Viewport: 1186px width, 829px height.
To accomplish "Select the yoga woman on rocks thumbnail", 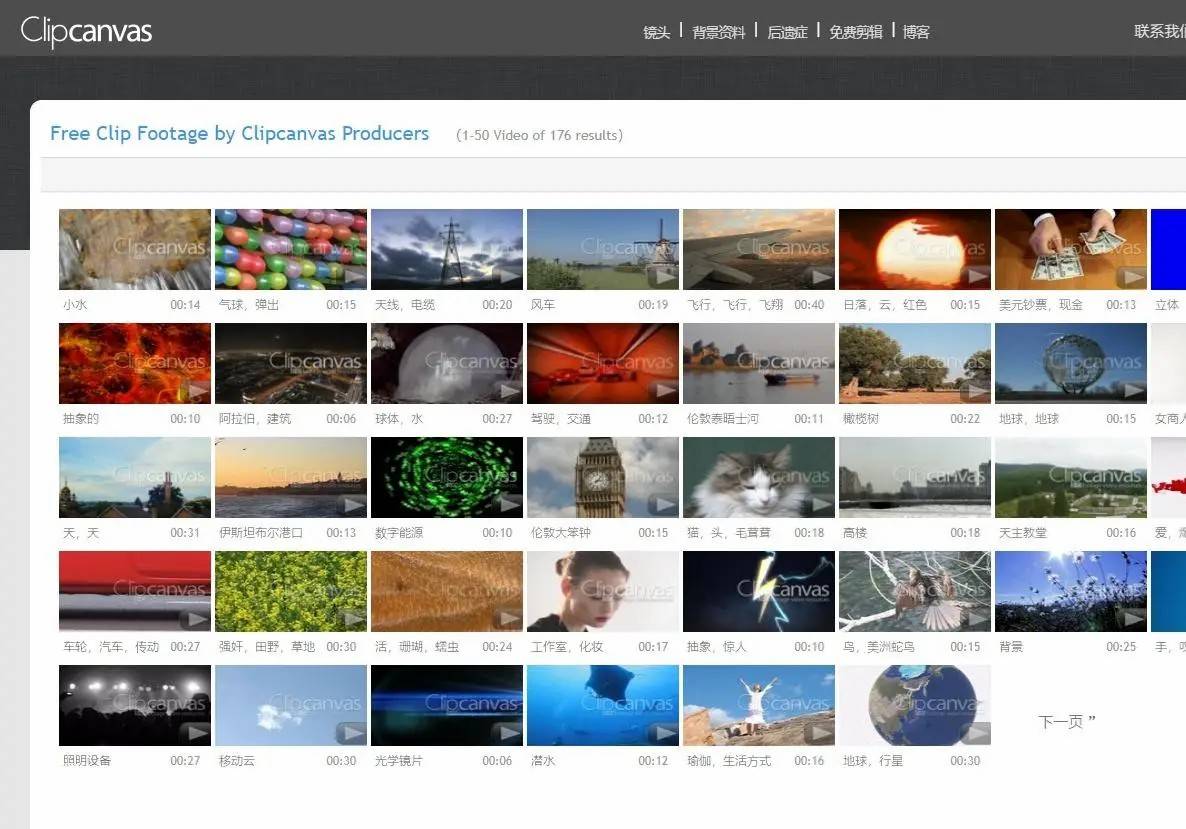I will point(758,705).
